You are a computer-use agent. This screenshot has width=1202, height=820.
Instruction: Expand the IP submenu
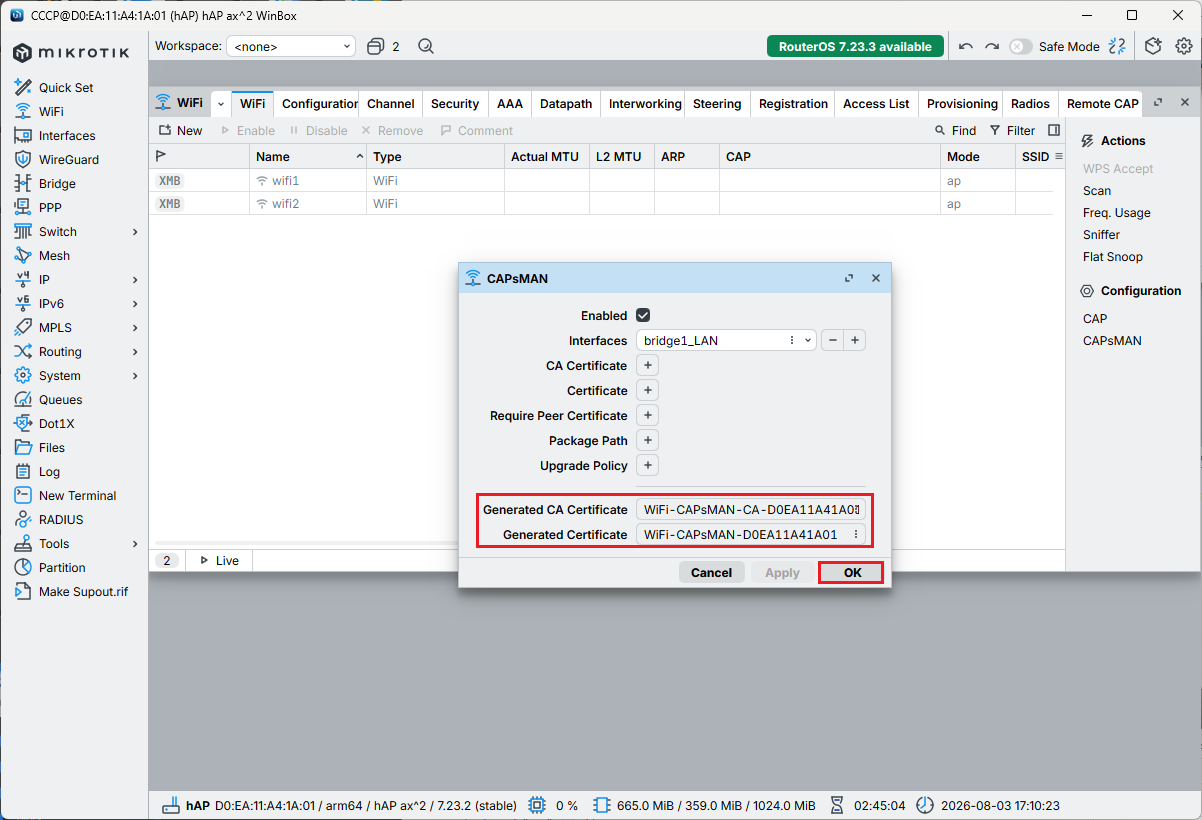[135, 279]
